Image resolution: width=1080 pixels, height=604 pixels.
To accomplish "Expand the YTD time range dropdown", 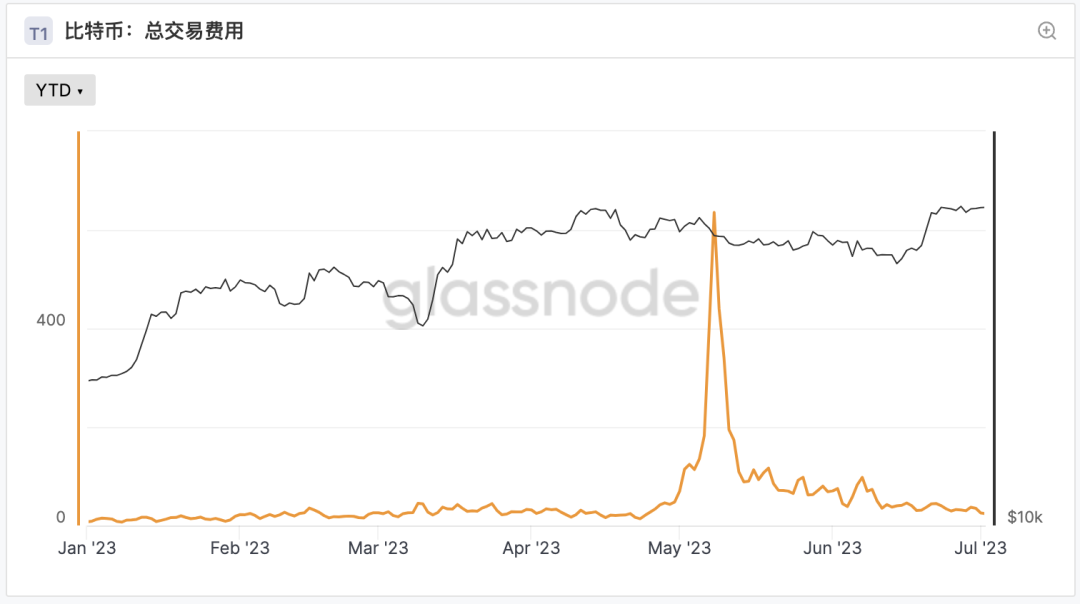I will pos(60,90).
